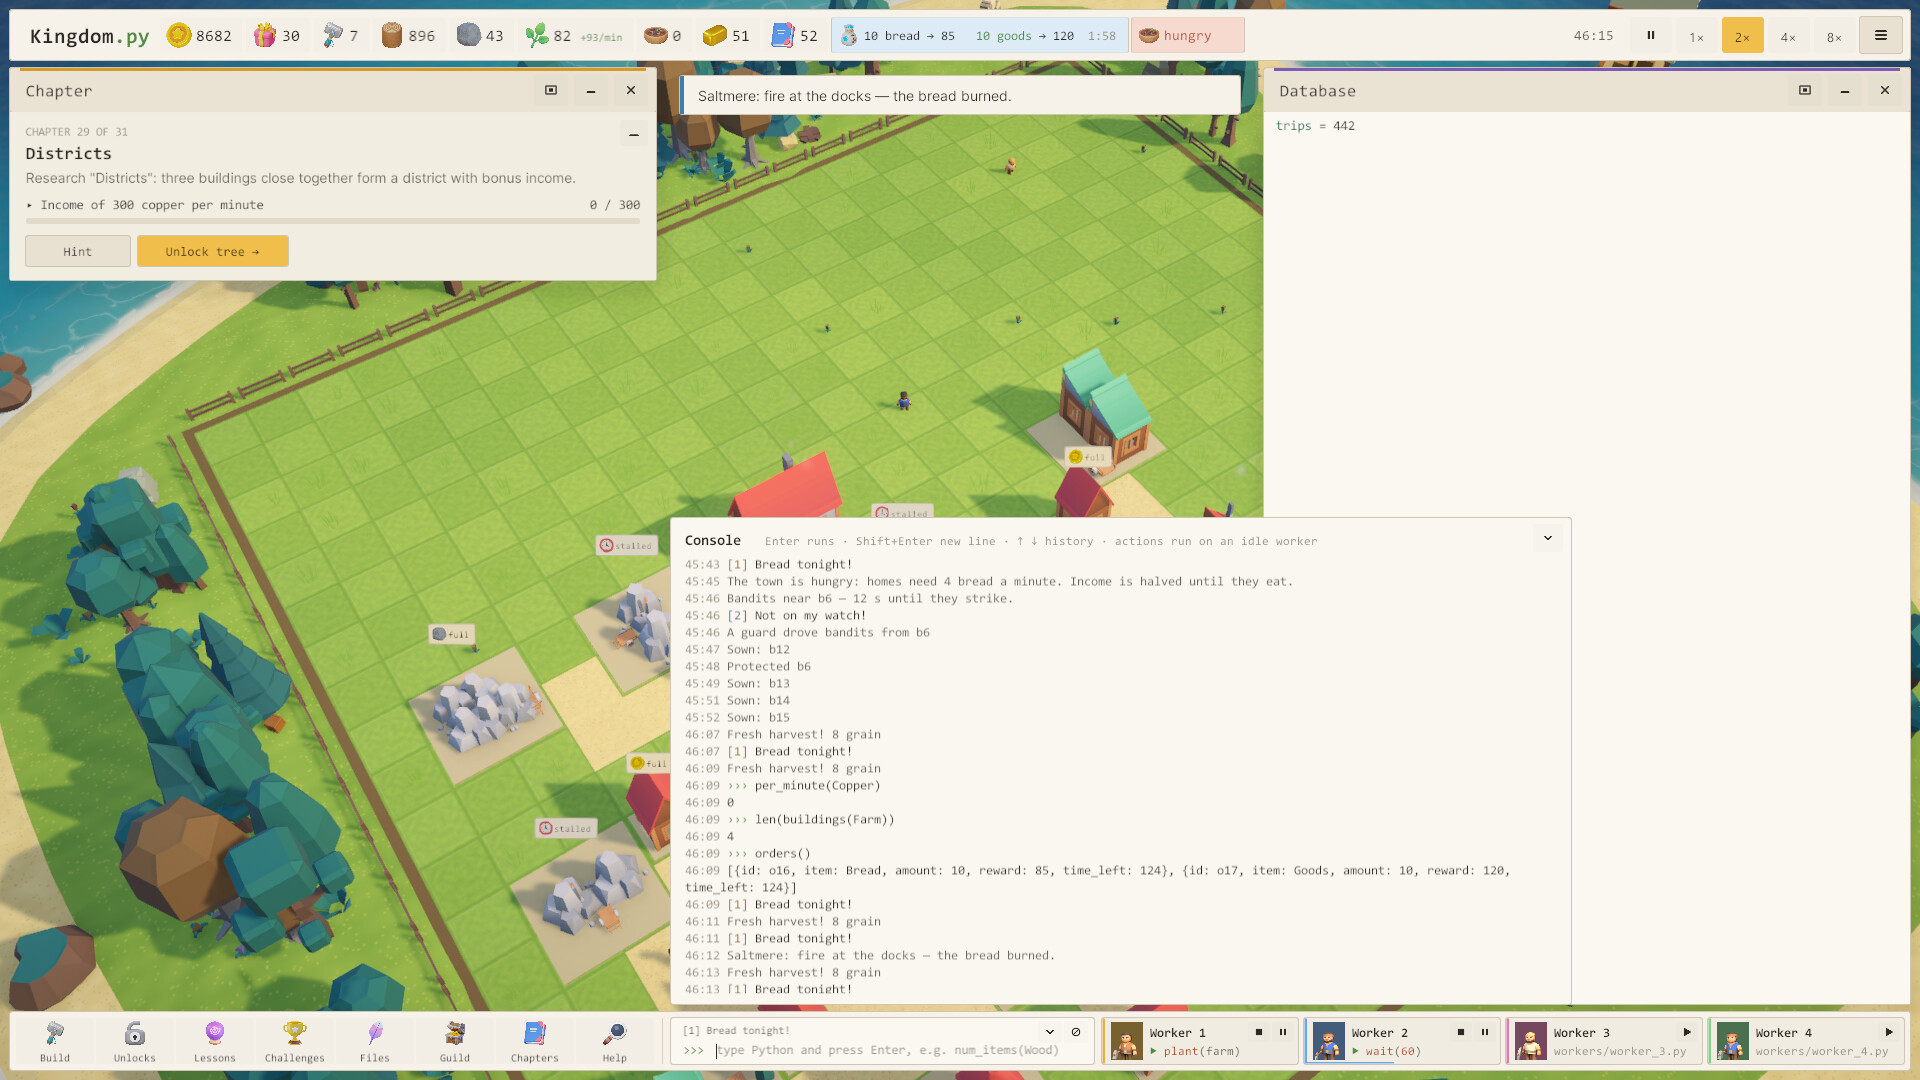Viewport: 1920px width, 1080px height.
Task: Set game speed to 2x
Action: click(x=1742, y=36)
